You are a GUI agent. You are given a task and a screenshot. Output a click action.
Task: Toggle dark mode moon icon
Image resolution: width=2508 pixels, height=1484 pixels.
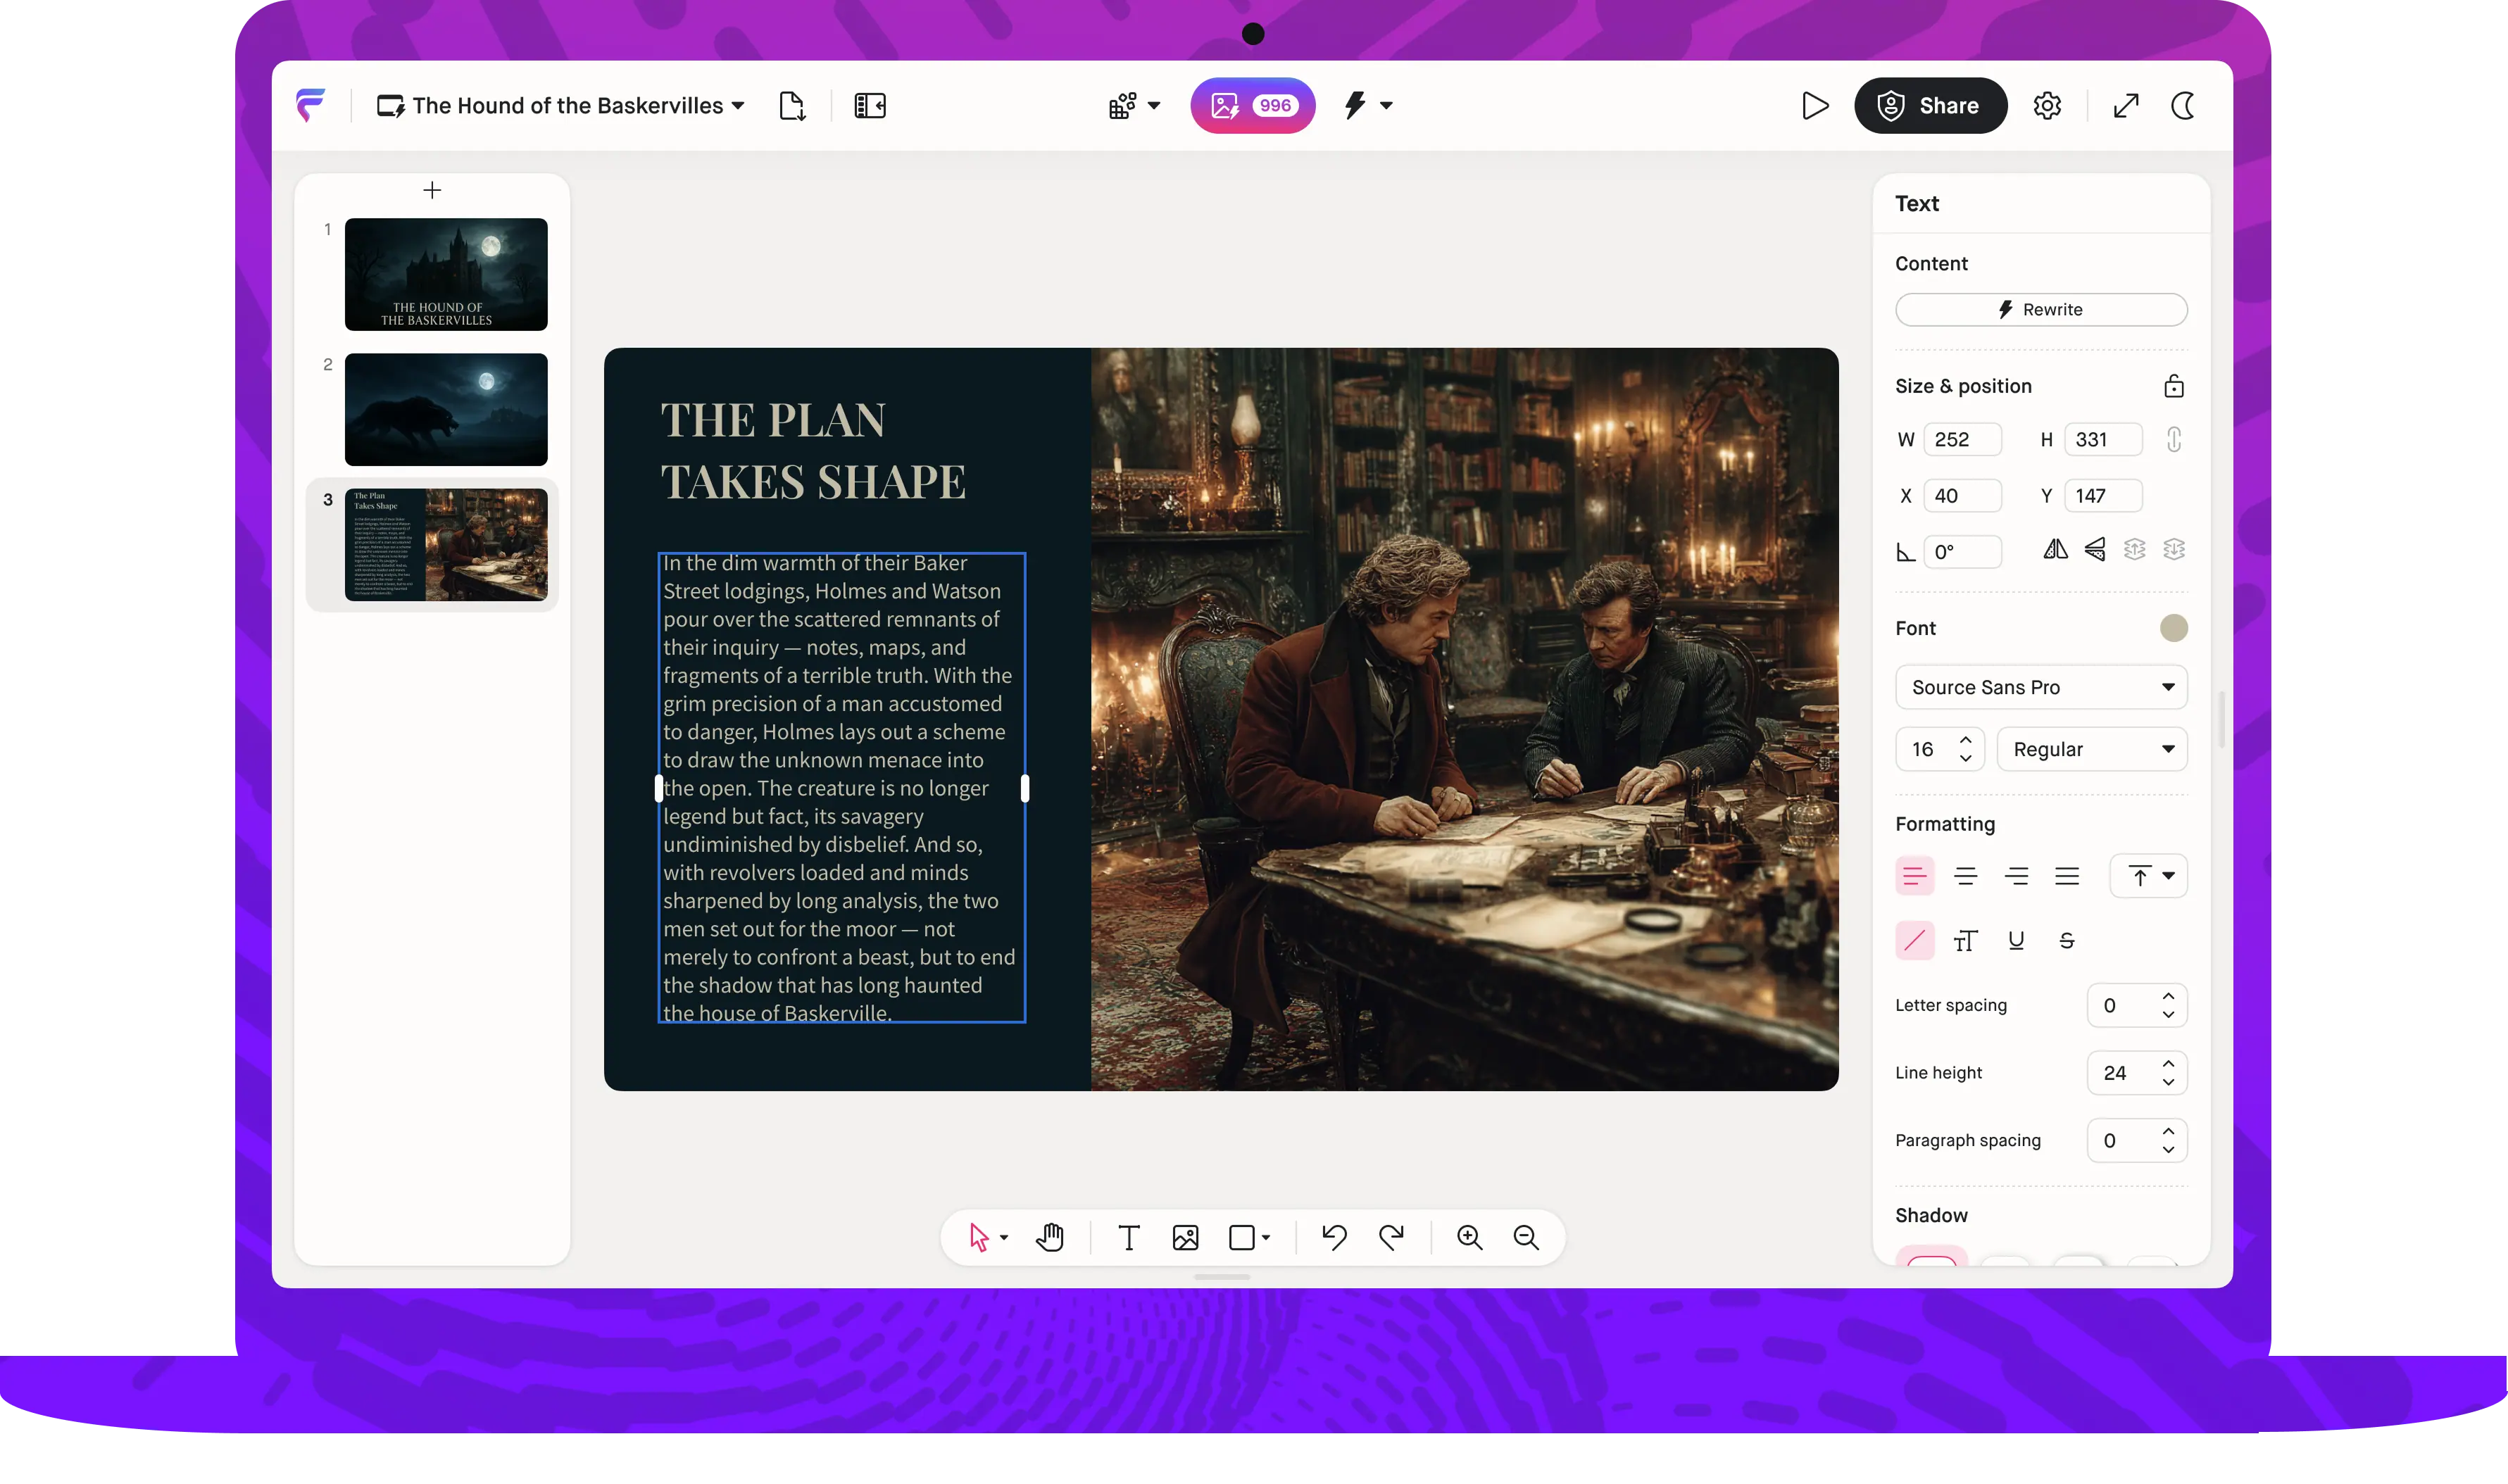coord(2183,106)
